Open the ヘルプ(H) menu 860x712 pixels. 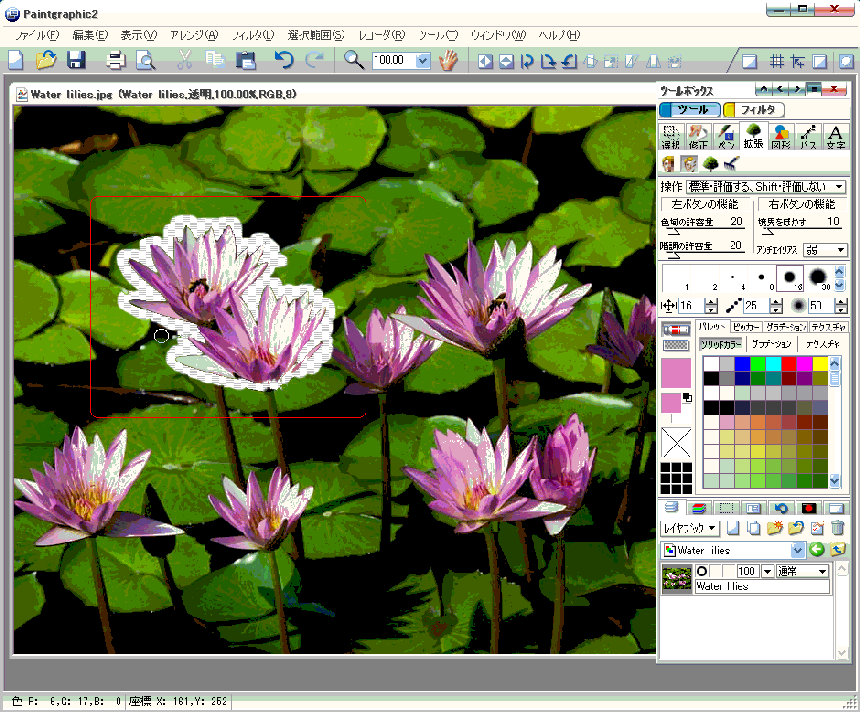coord(559,35)
